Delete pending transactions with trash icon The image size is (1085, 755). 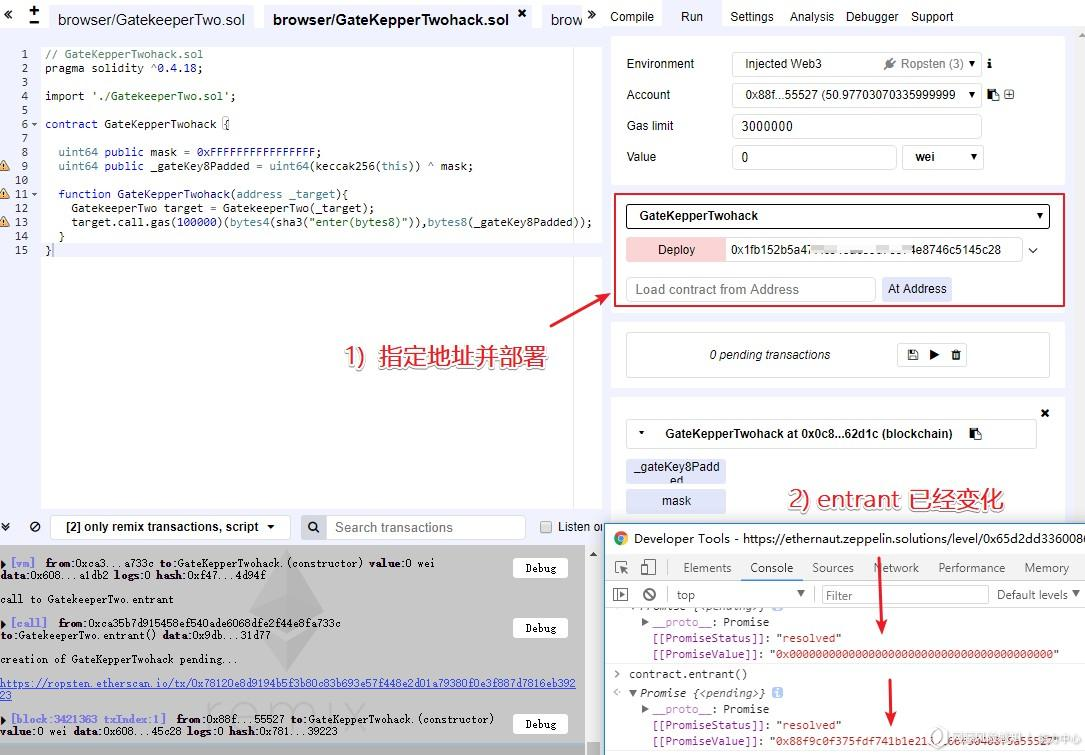(956, 354)
